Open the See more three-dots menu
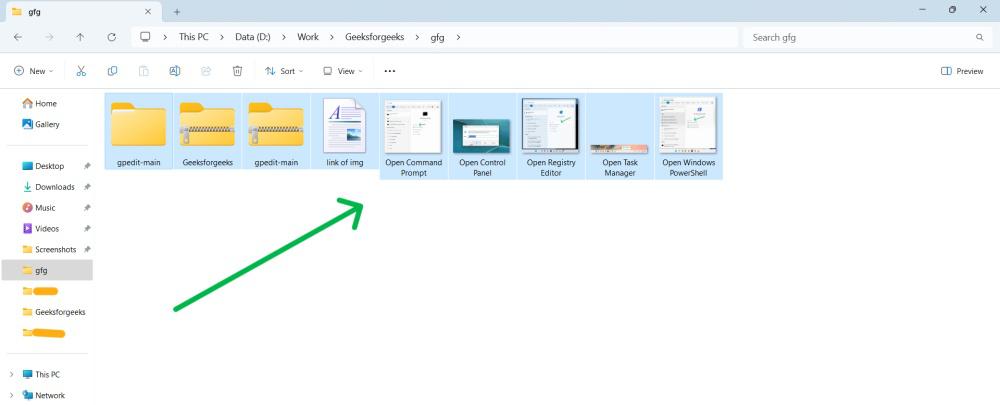The image size is (1000, 405). click(x=390, y=71)
